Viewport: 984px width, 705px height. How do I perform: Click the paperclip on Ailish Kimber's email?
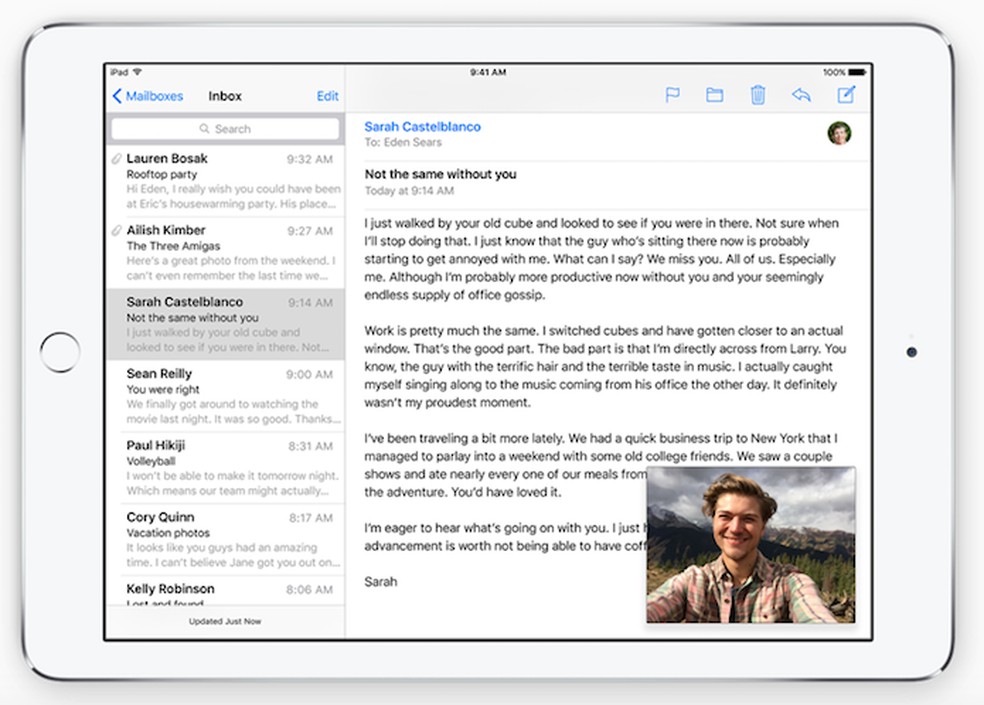[117, 230]
